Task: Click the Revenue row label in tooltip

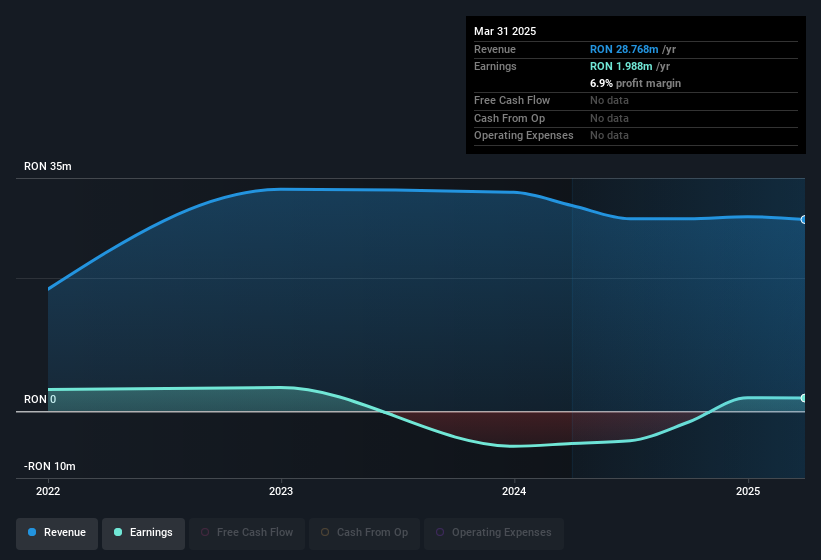Action: click(495, 49)
